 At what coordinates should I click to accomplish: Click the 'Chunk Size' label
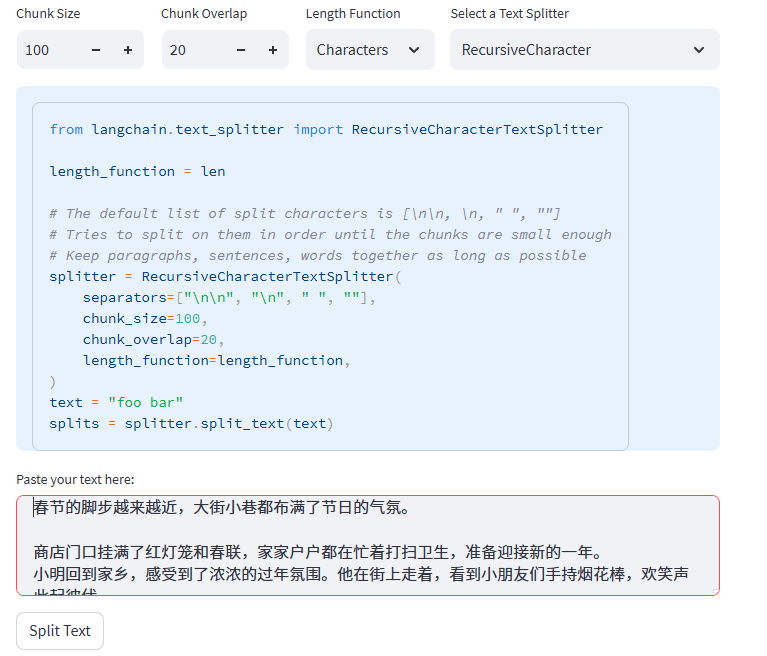(48, 14)
